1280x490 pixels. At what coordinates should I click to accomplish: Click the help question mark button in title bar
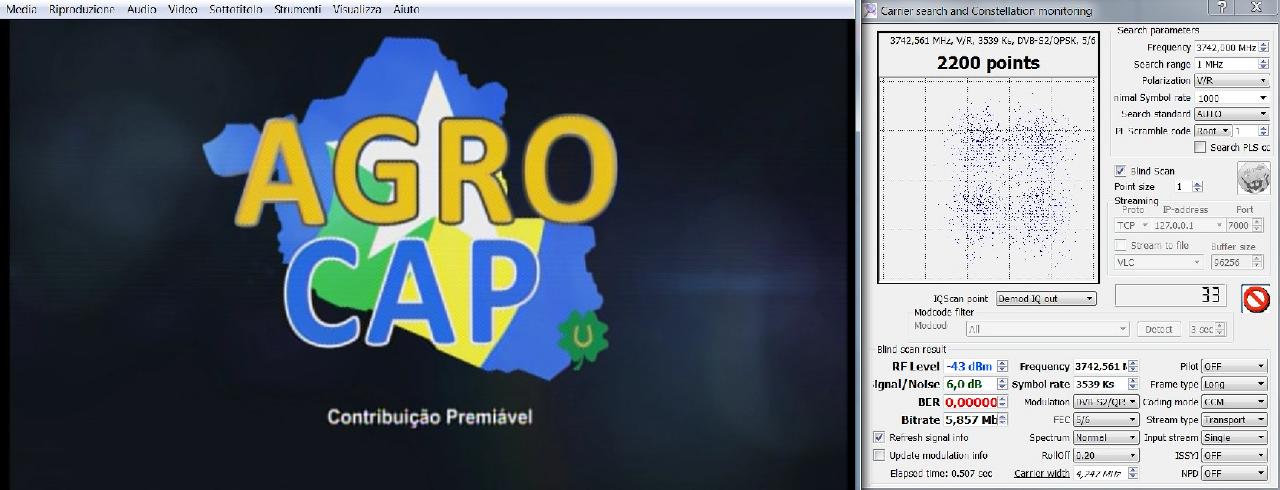click(x=1221, y=8)
